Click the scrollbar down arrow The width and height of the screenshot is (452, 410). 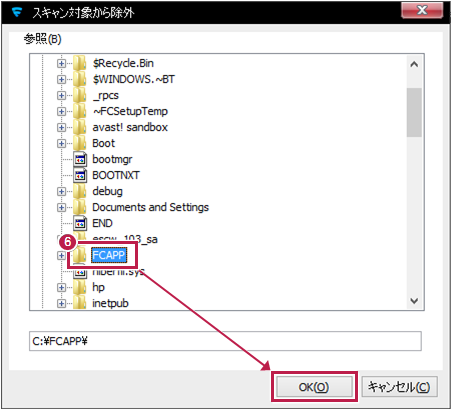[x=414, y=301]
